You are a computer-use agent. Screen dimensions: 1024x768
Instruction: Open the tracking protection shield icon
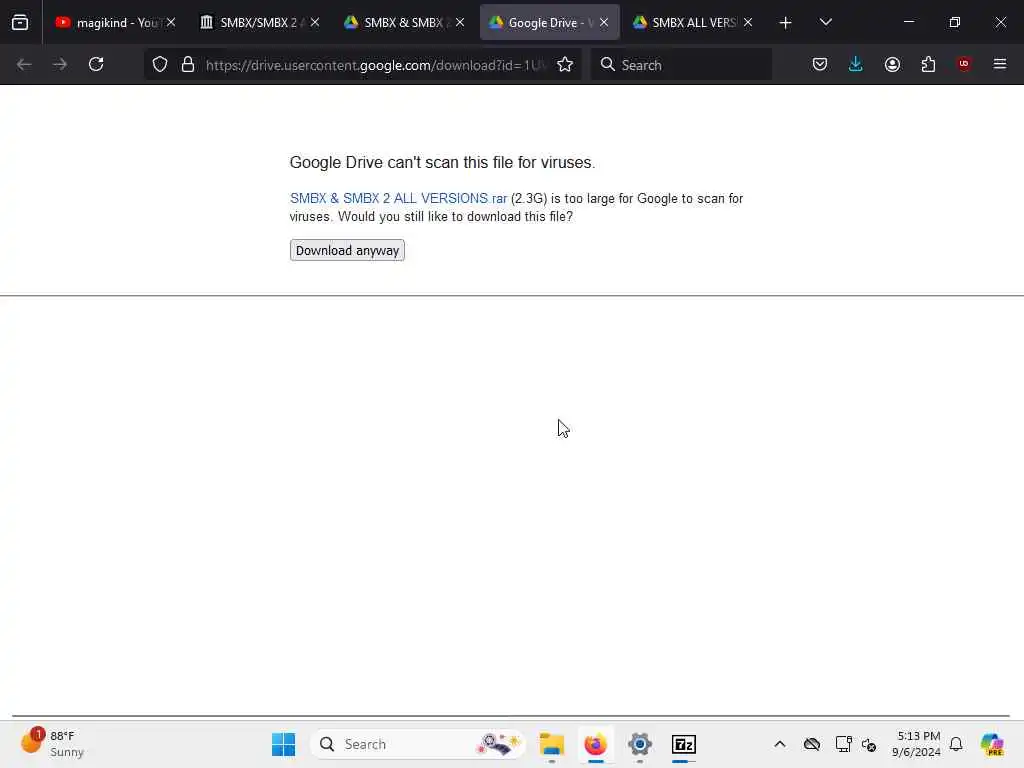(160, 64)
